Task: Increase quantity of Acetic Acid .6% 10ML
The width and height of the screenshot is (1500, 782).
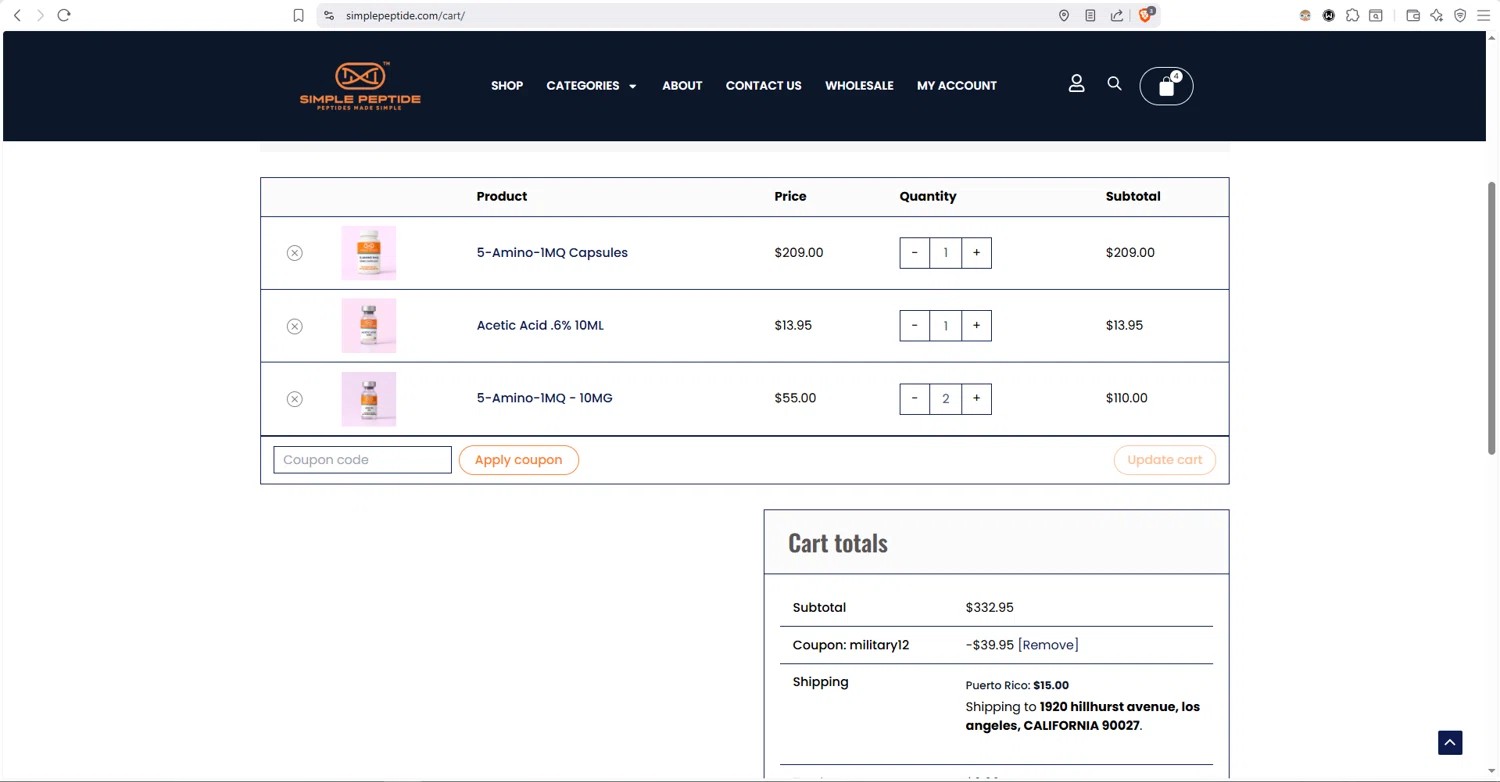Action: click(x=977, y=326)
